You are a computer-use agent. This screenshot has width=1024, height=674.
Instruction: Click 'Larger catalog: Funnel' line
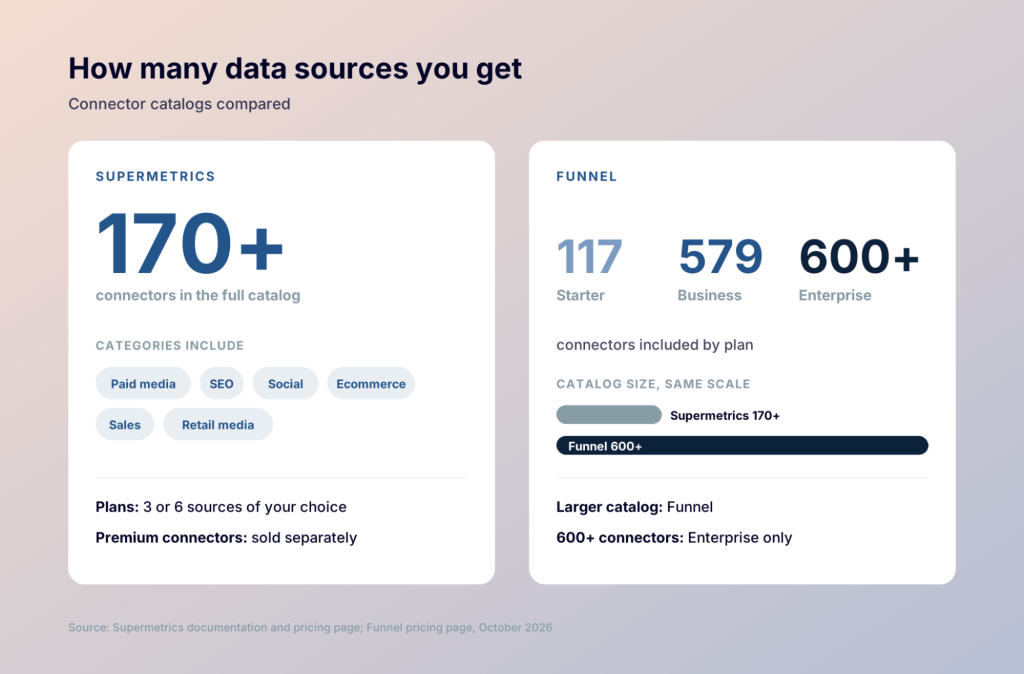(x=634, y=507)
